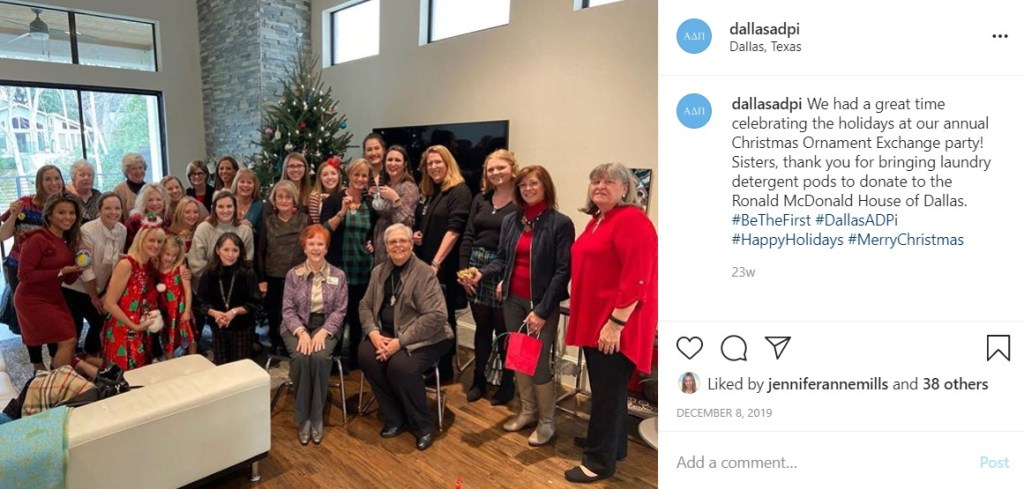Open the 23w timestamp link
The height and width of the screenshot is (489, 1024).
(743, 272)
